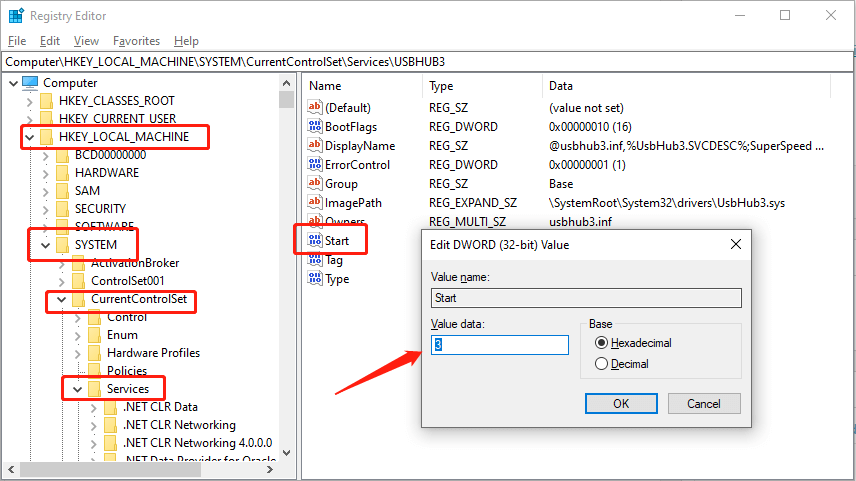Select the Start DWORD value icon
The height and width of the screenshot is (481, 856).
point(314,240)
